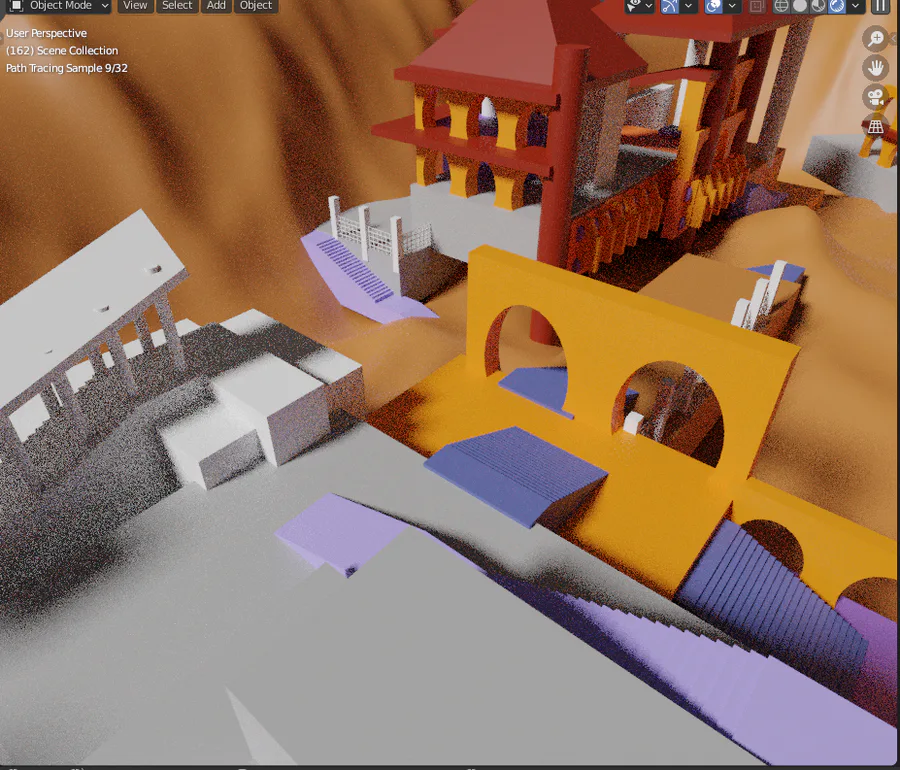Toggle perspective/orthographic grid gizmo
The width and height of the screenshot is (900, 770).
875,126
